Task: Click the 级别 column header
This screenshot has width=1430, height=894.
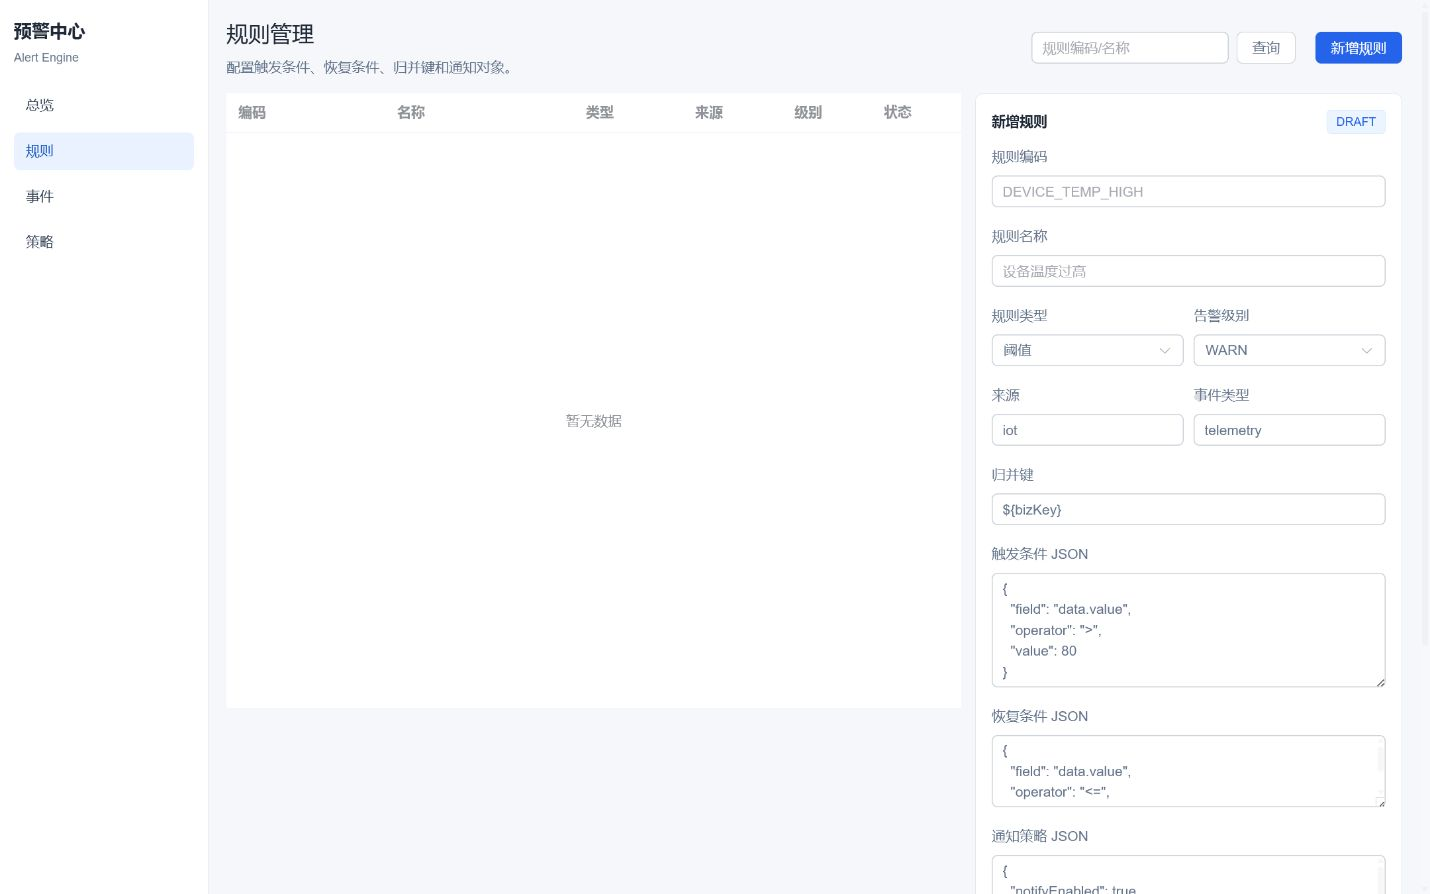Action: 808,113
